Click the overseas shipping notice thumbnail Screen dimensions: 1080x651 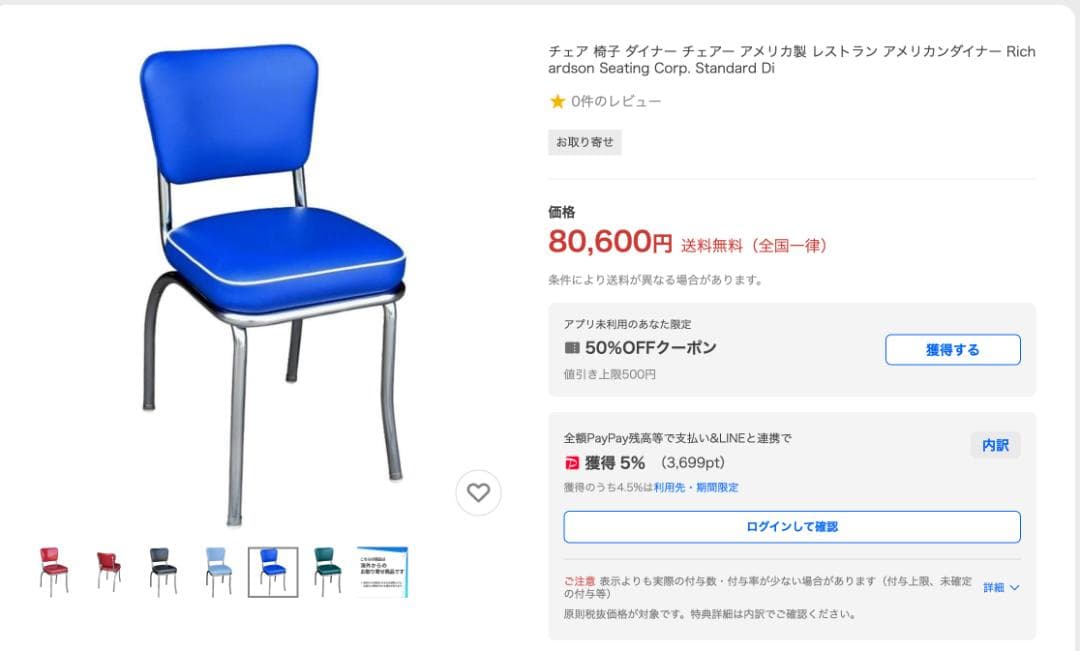point(383,570)
